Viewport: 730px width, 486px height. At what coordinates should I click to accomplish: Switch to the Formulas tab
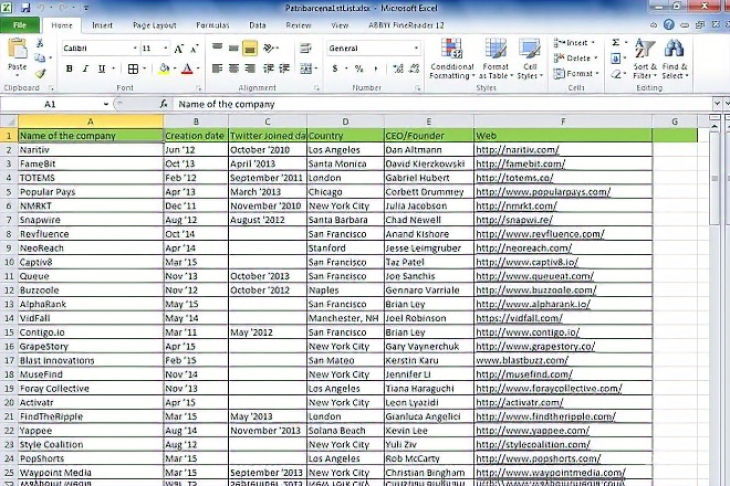pyautogui.click(x=212, y=26)
